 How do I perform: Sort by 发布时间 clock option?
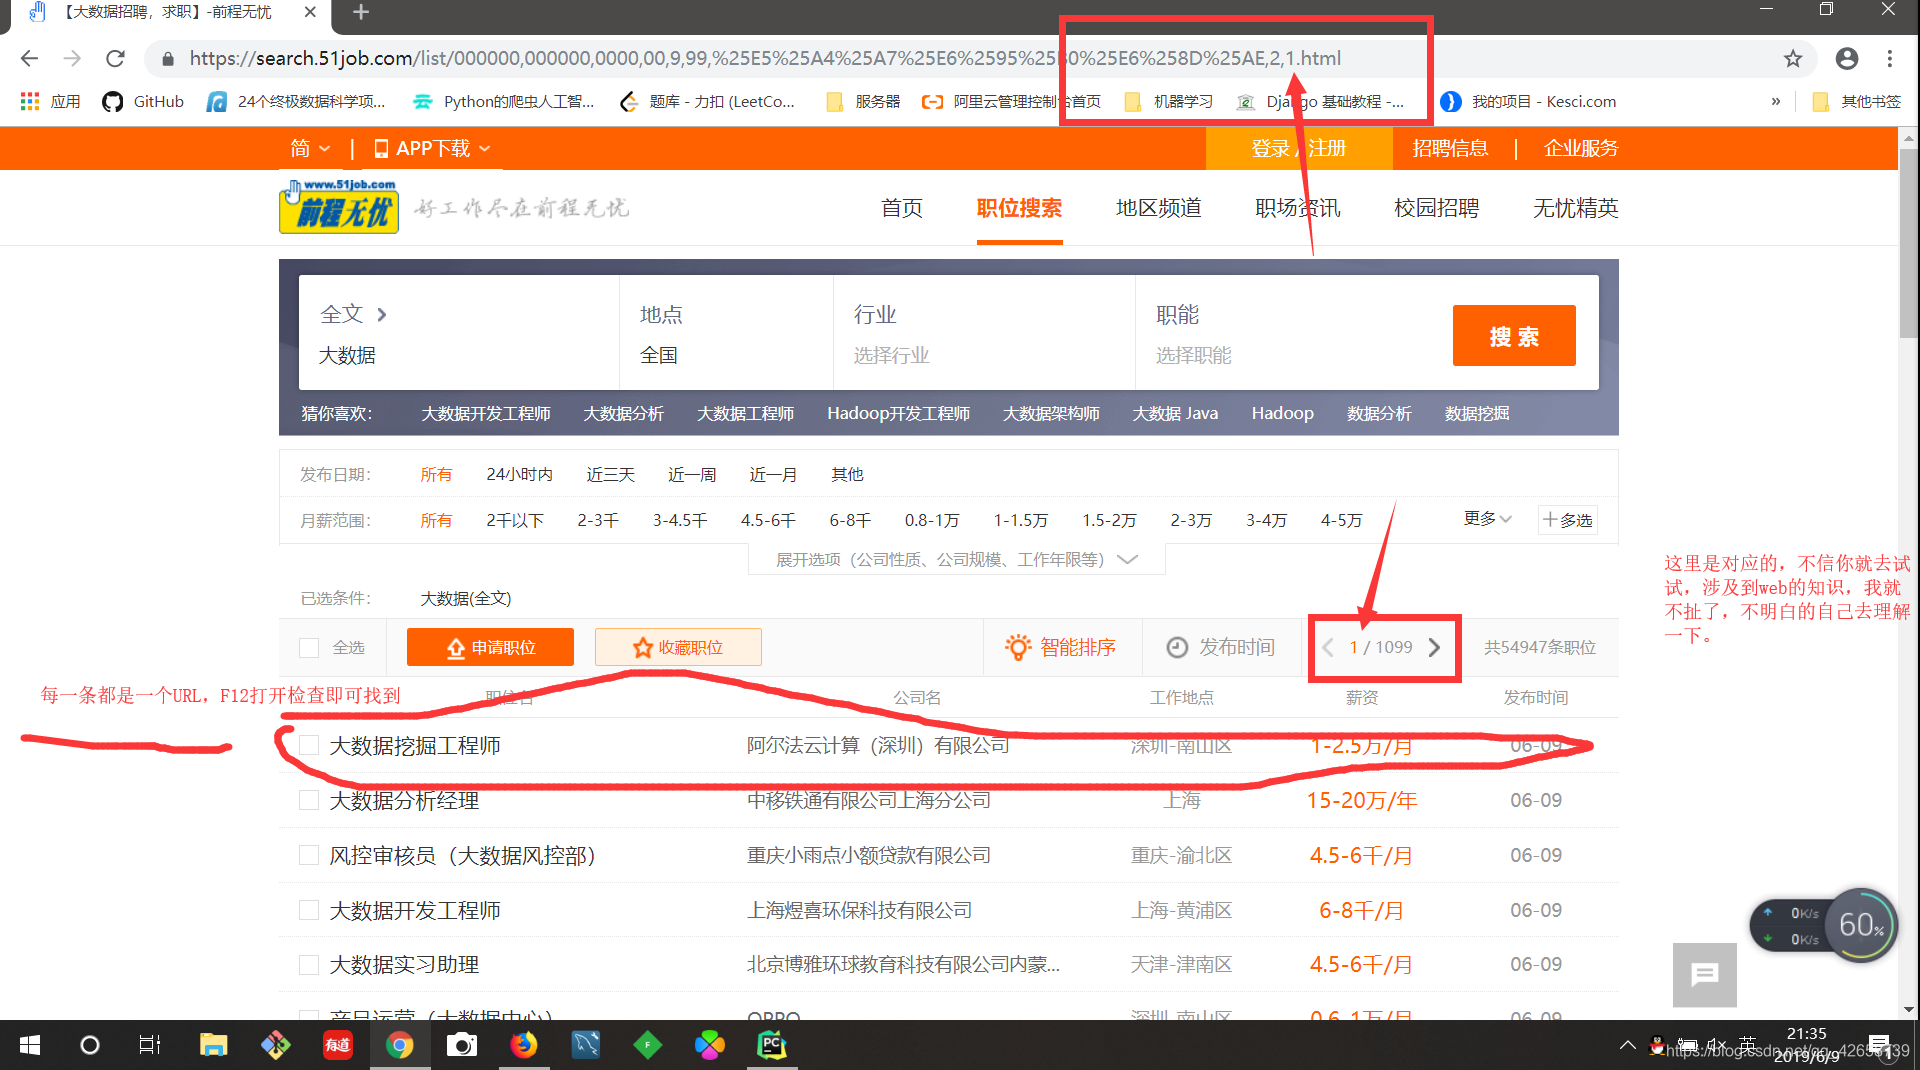1220,647
